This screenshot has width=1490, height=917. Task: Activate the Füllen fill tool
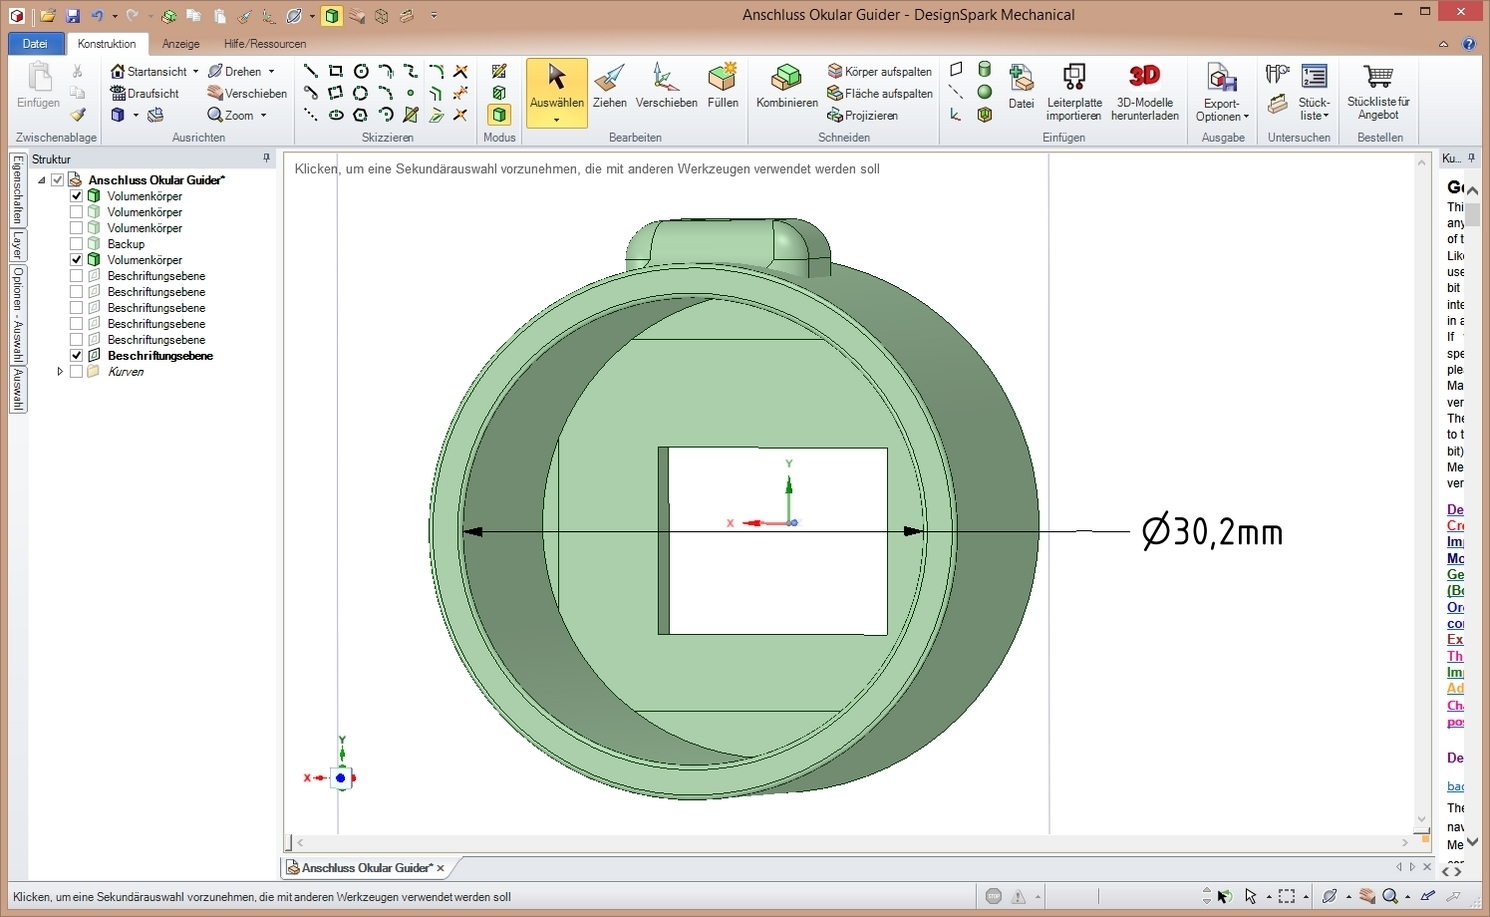[x=722, y=86]
